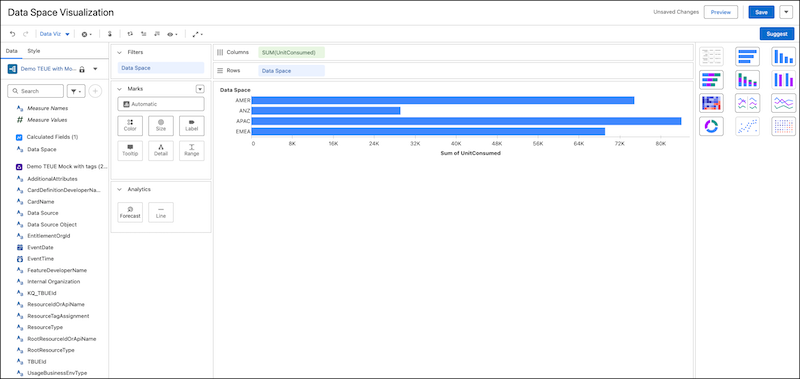The height and width of the screenshot is (379, 800).
Task: Select the scatter plot chart type
Action: click(x=747, y=126)
